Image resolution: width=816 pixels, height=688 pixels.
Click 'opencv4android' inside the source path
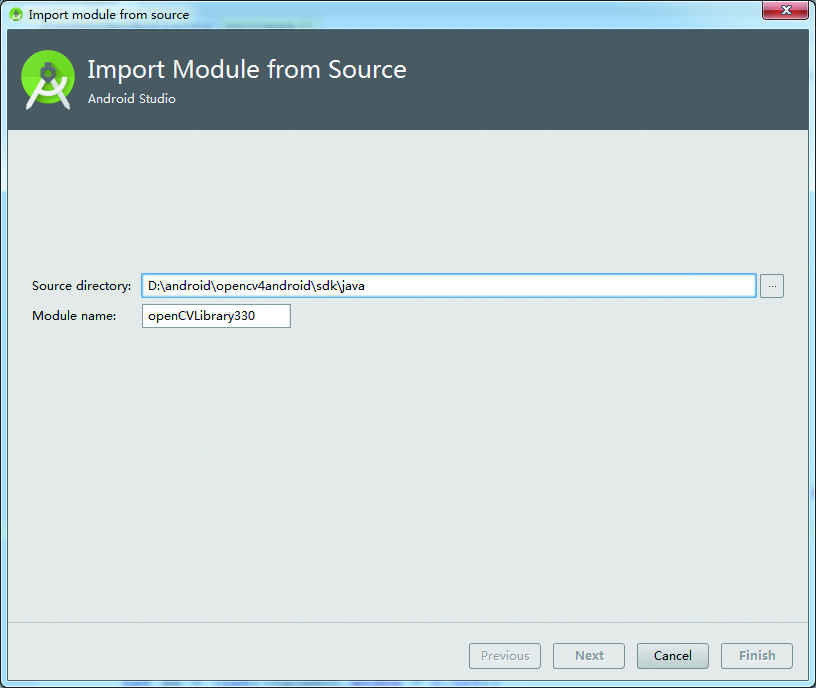[263, 286]
